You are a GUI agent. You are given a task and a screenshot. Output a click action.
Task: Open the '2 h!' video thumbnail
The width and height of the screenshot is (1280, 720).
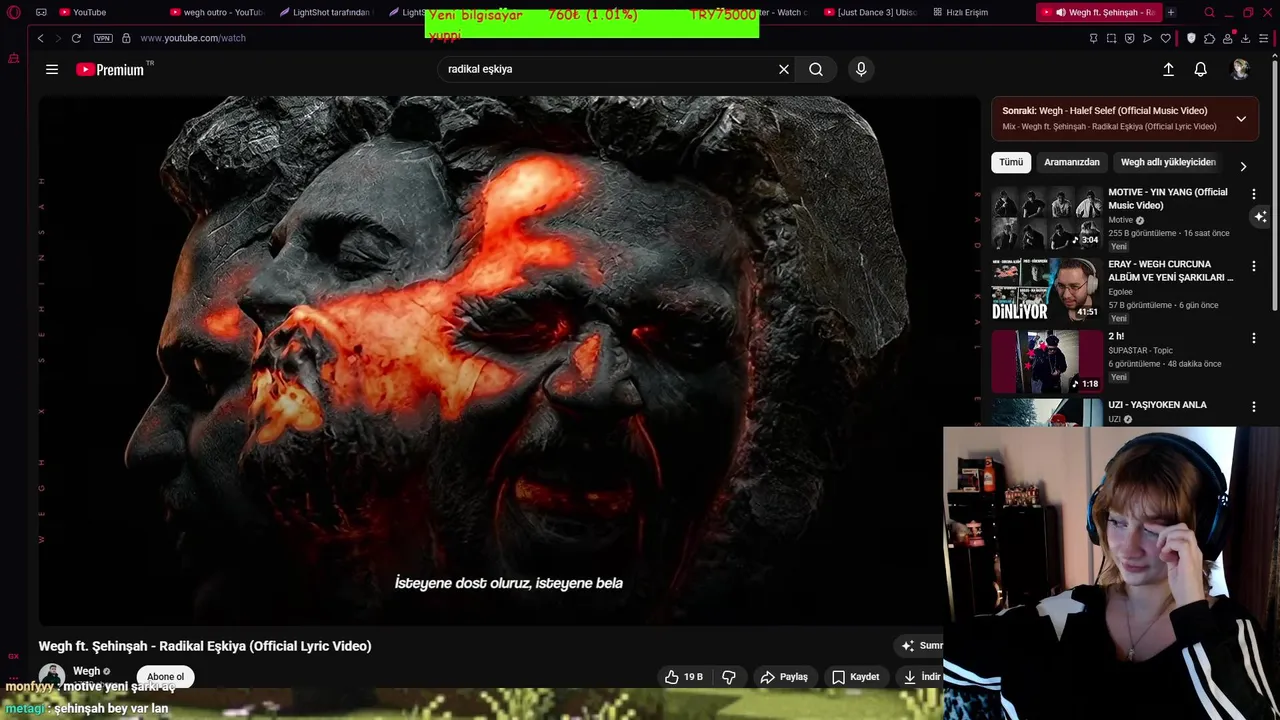[1047, 361]
